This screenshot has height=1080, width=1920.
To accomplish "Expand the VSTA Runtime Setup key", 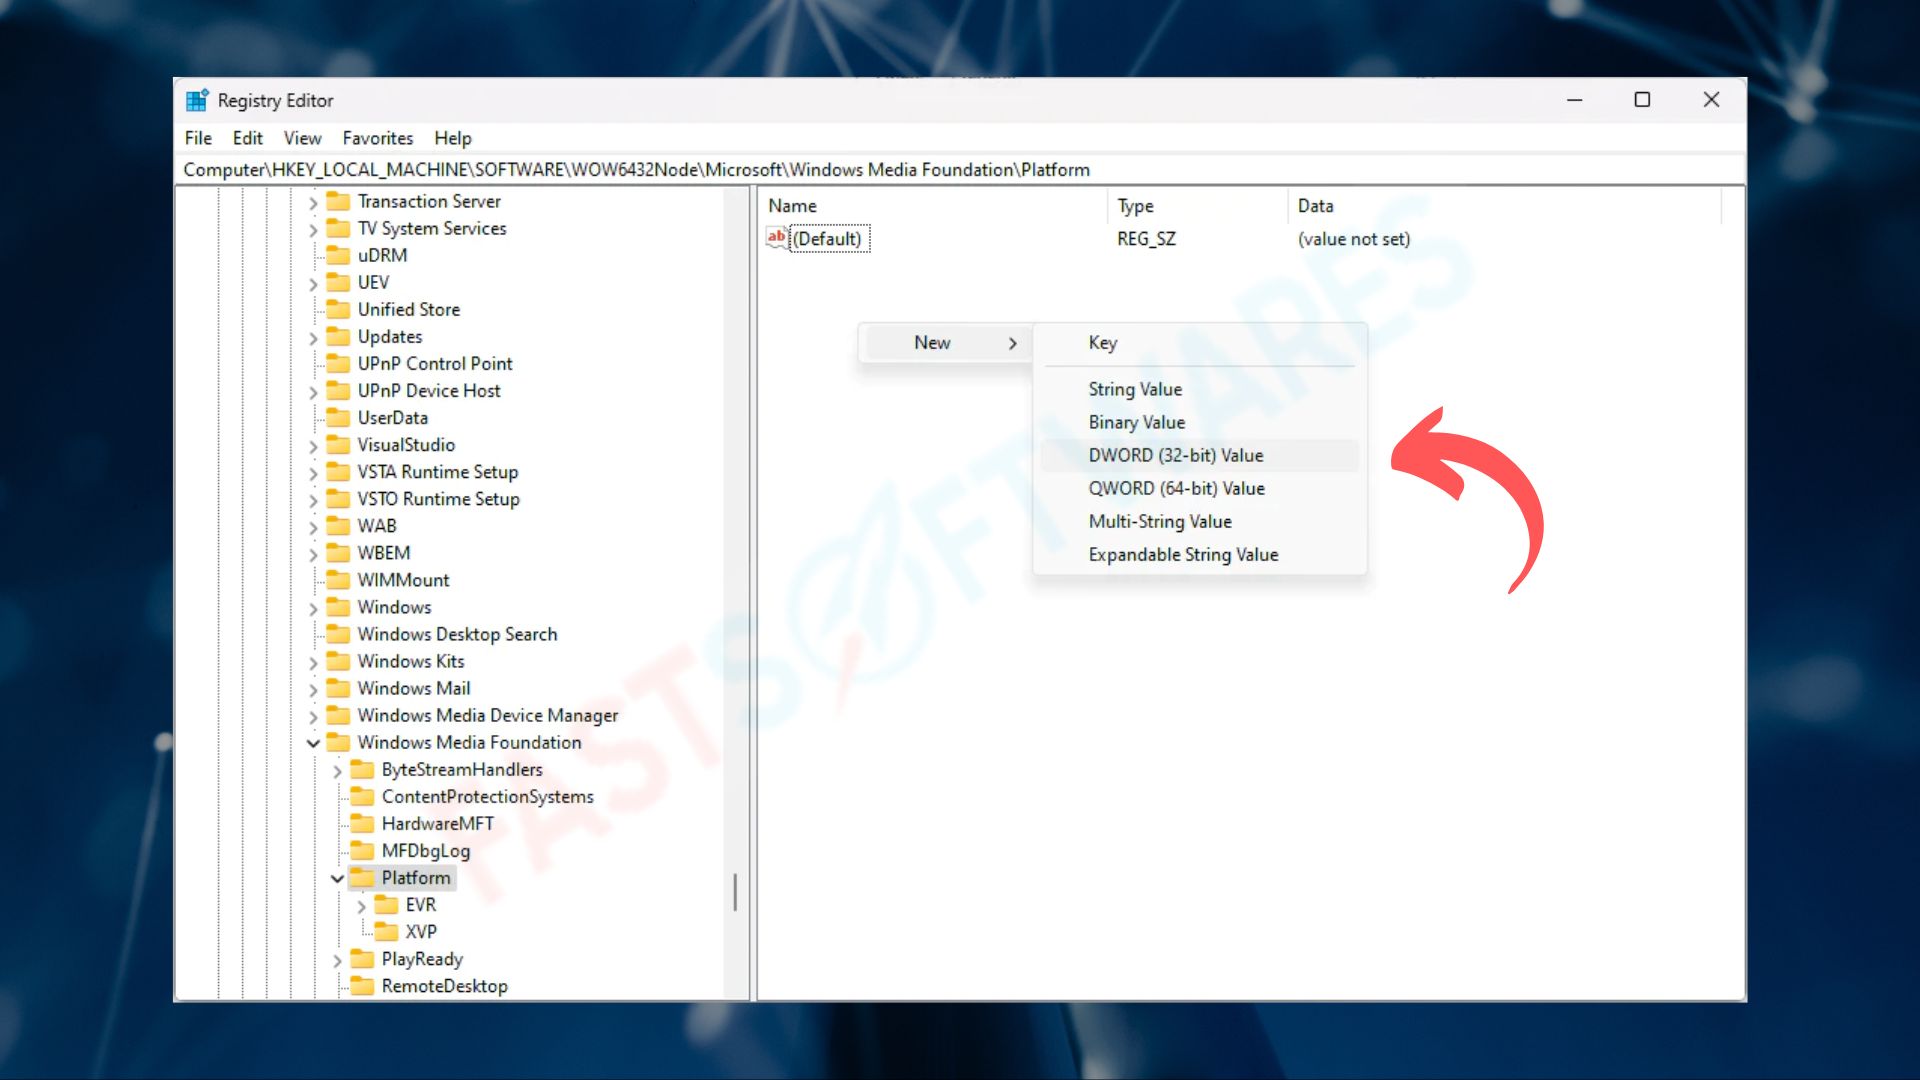I will click(x=313, y=473).
